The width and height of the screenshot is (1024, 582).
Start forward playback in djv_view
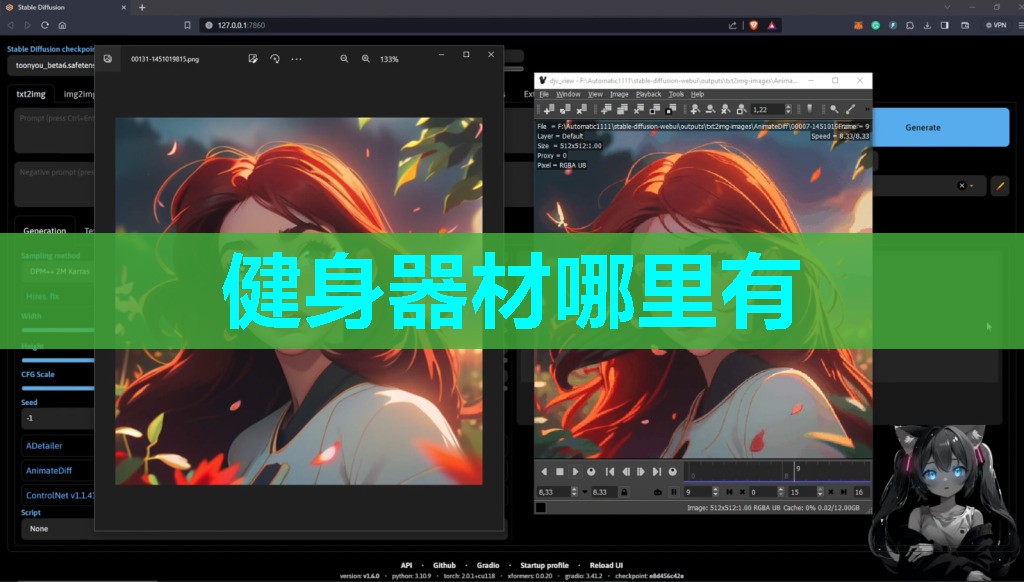[x=575, y=472]
